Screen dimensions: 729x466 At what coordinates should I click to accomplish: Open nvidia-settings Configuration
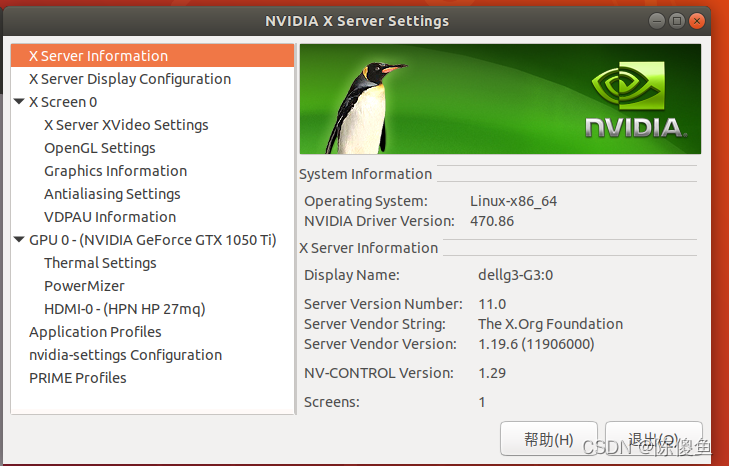(152, 355)
